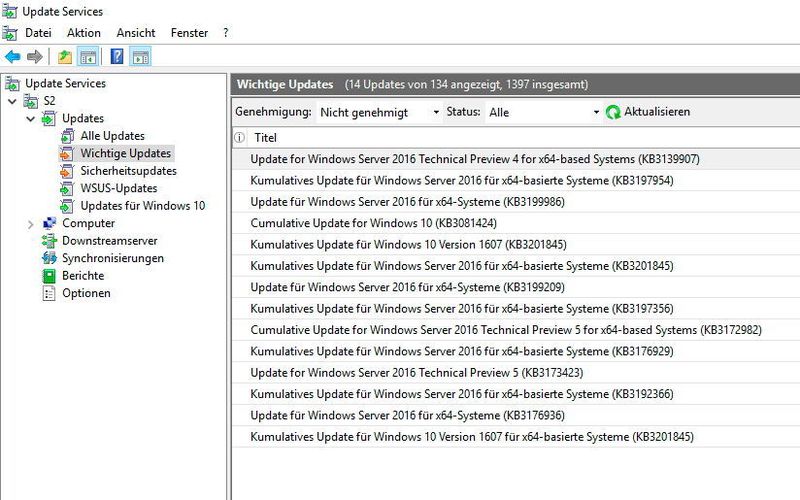Viewport: 800px width, 500px height.
Task: Expand the Computer tree node
Action: [x=31, y=224]
